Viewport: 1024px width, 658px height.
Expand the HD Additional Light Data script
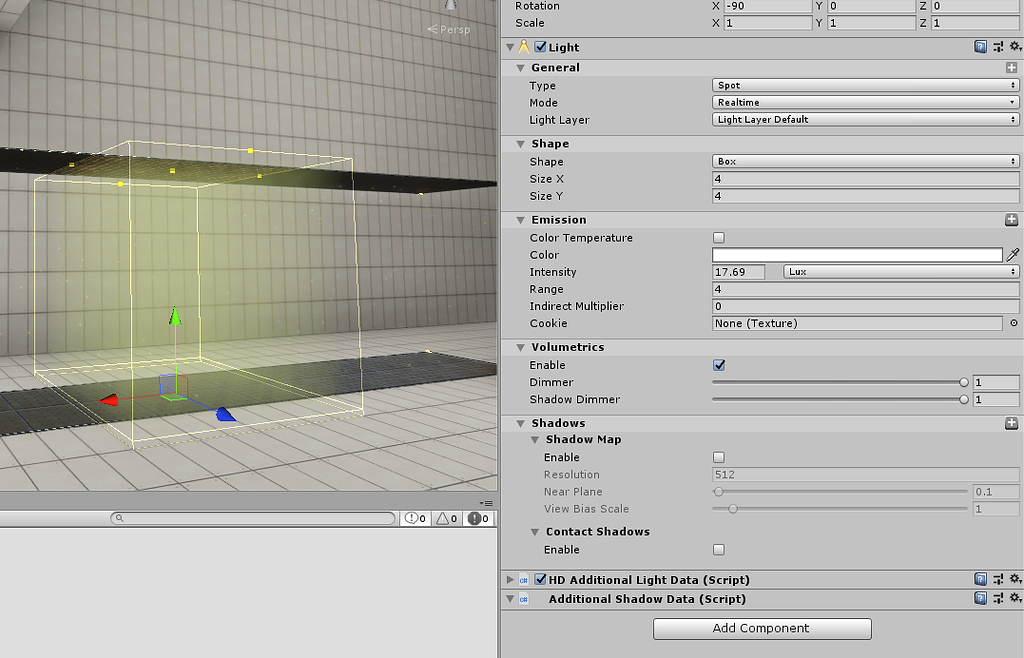(510, 579)
